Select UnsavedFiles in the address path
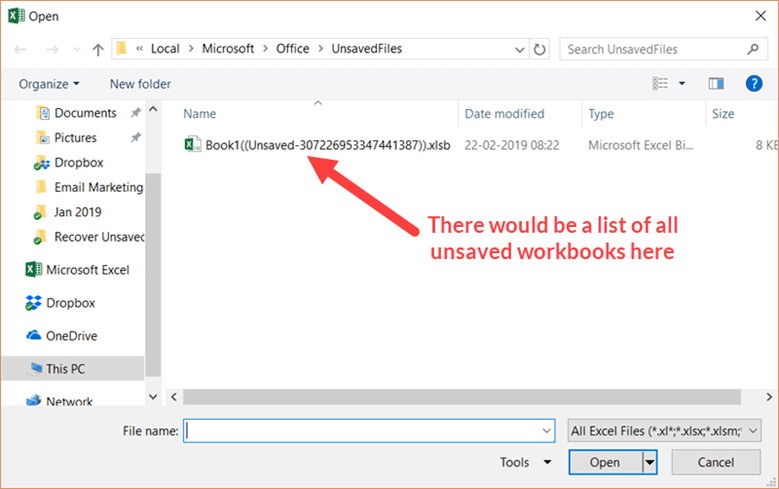Screen dimensions: 779x489 (367, 49)
